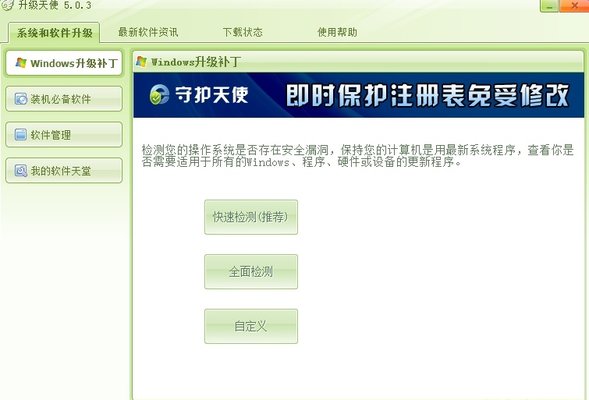Screen dimensions: 589x400
Task: Open 装机必备软件 in the sidebar
Action: click(x=64, y=99)
